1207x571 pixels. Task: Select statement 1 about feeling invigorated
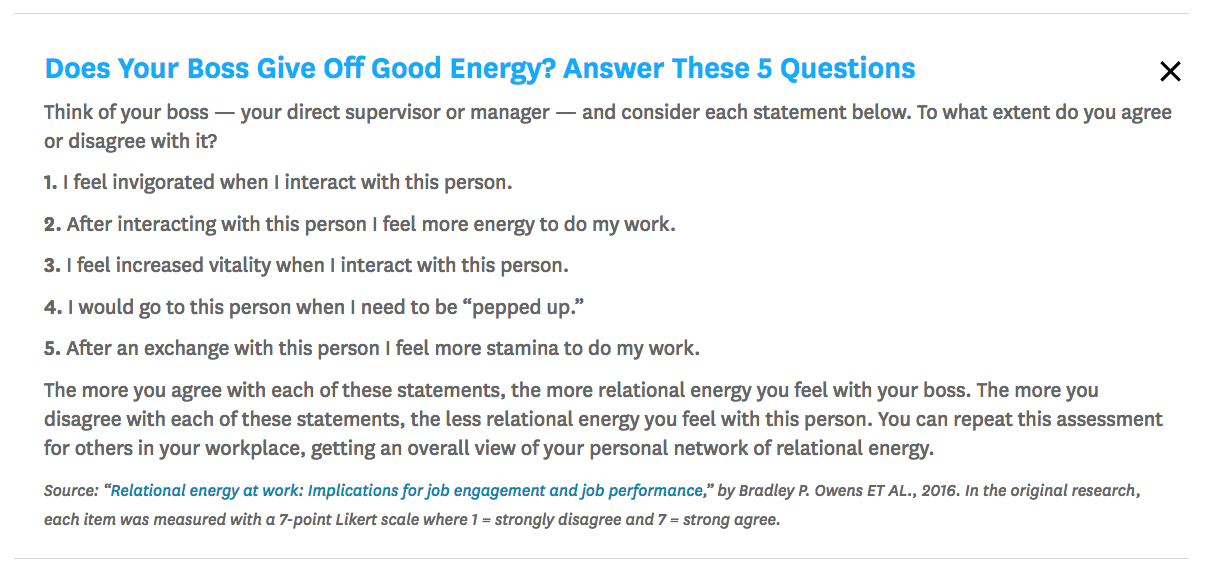[278, 183]
